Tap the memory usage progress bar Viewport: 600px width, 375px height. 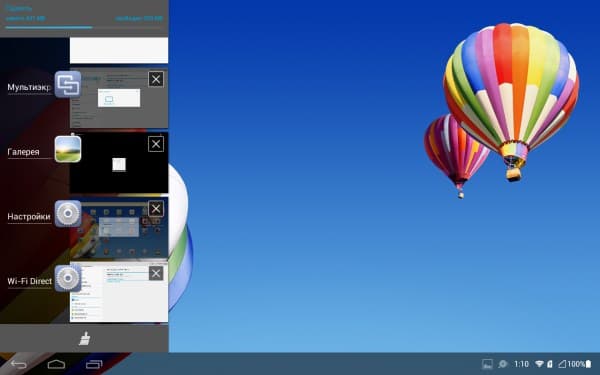point(84,28)
